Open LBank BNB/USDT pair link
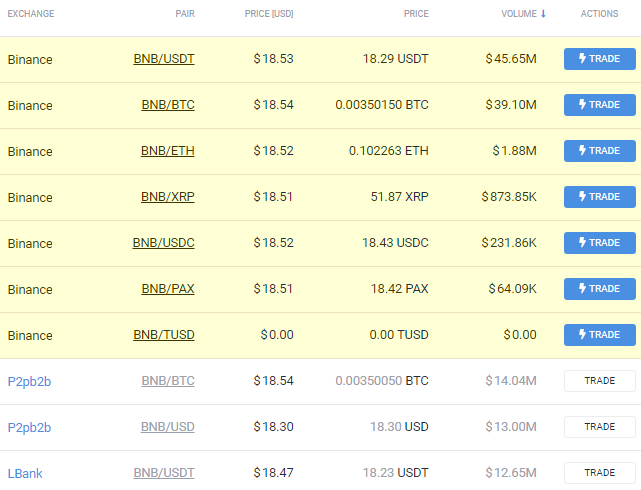641x490 pixels. pos(164,473)
